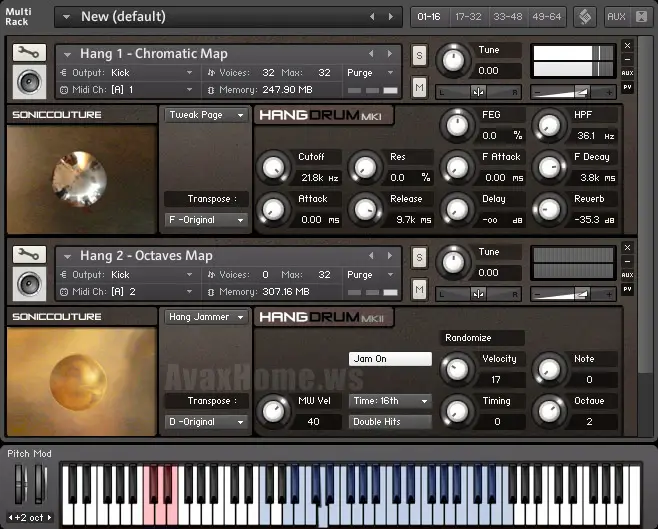Minimize the Hang 1 instrument view

tap(627, 59)
